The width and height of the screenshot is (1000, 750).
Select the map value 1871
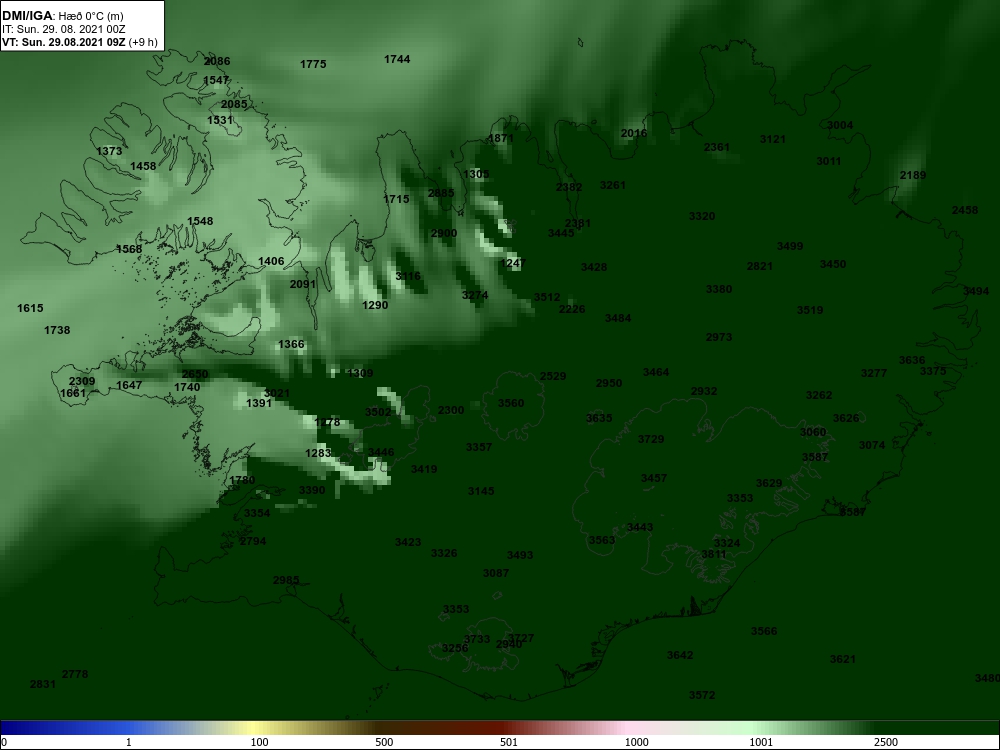(x=501, y=138)
